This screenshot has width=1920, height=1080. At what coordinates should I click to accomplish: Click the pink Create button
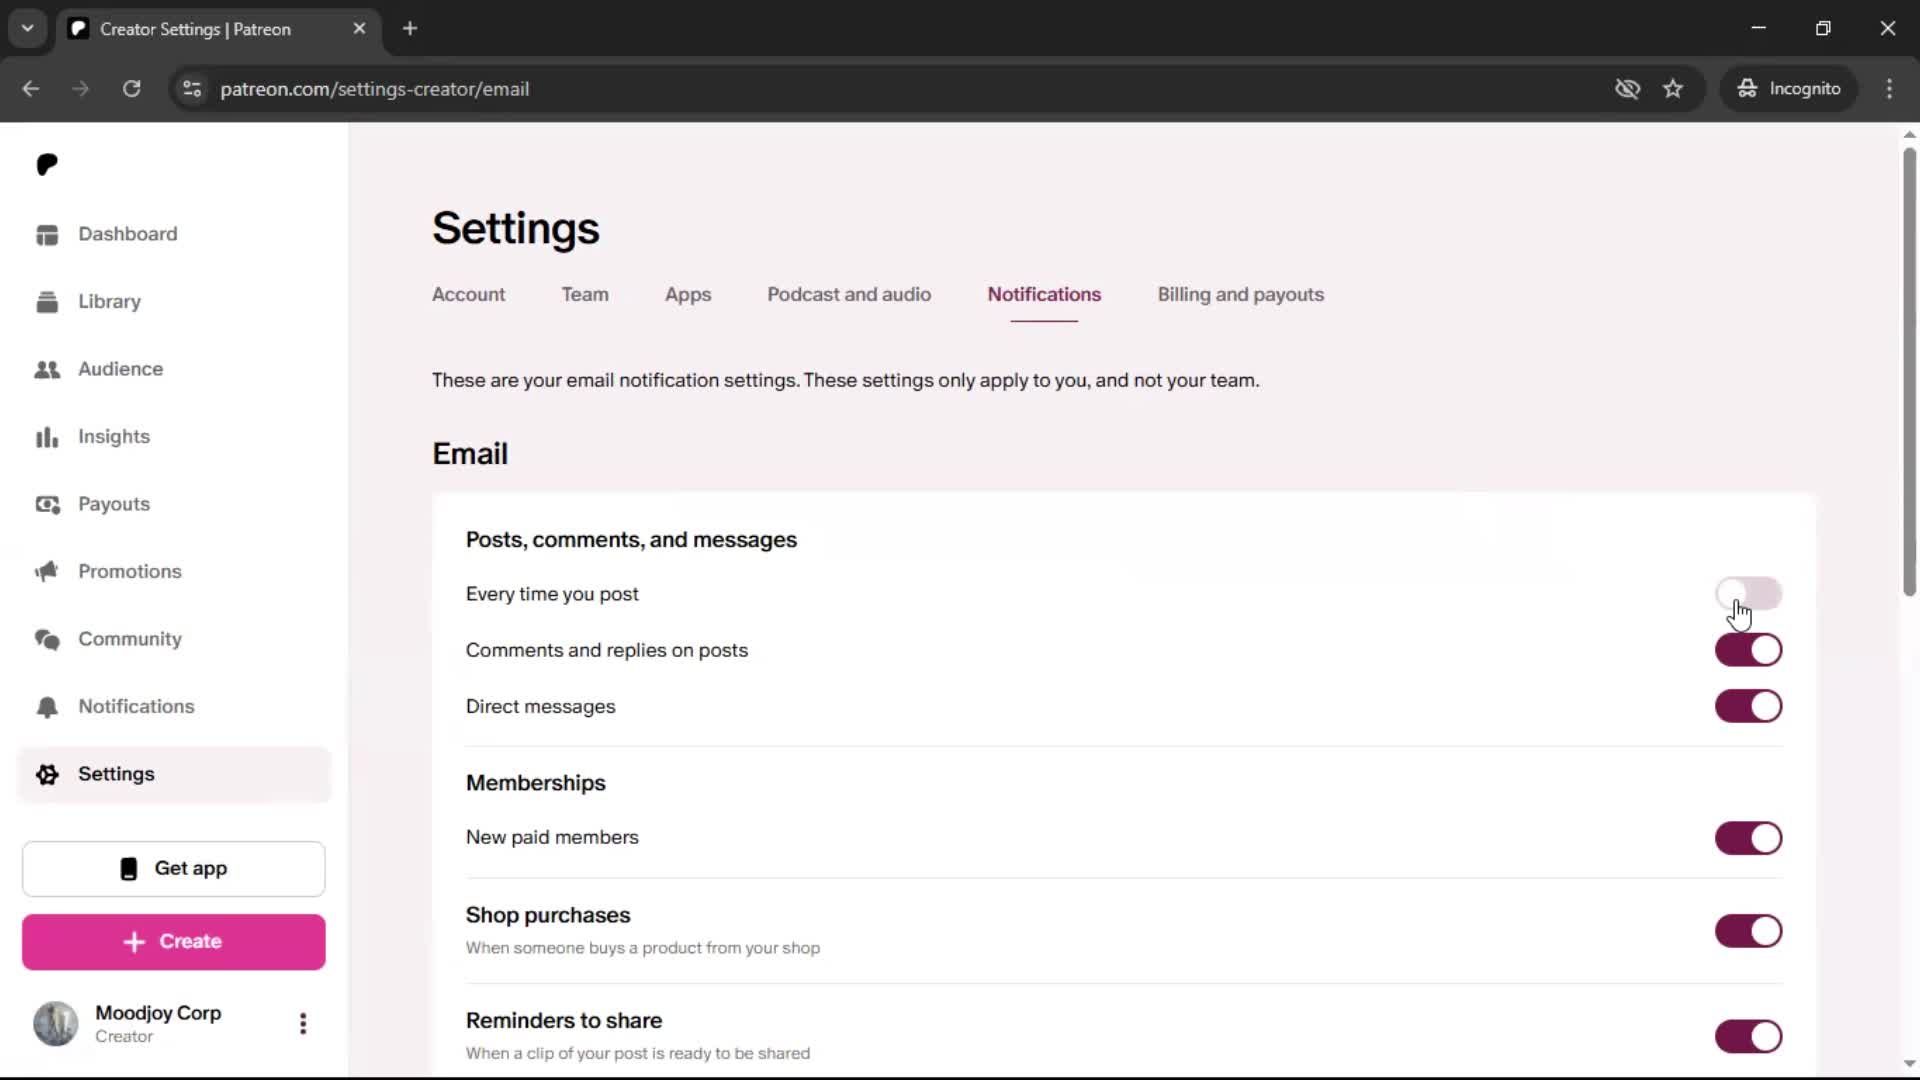click(174, 942)
